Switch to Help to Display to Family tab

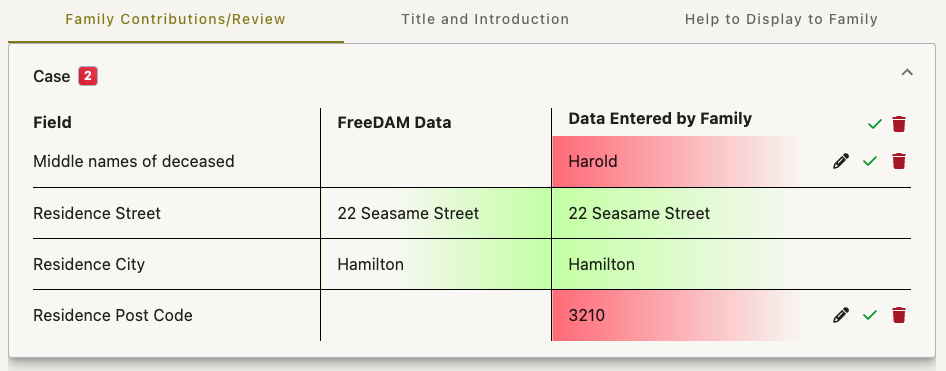coord(781,19)
